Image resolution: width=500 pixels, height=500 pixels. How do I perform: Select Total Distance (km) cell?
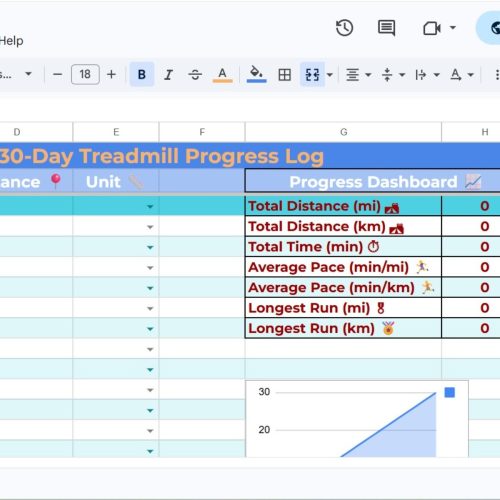[343, 227]
